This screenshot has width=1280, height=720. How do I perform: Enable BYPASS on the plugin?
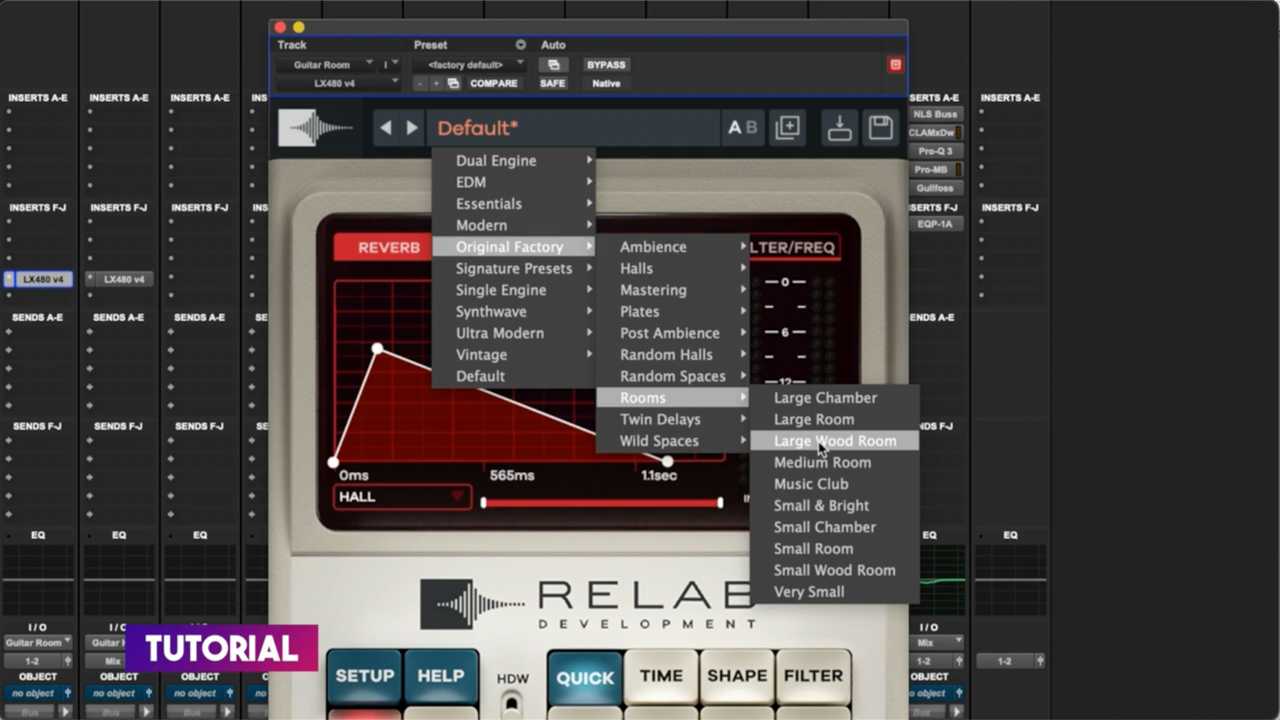pyautogui.click(x=605, y=64)
